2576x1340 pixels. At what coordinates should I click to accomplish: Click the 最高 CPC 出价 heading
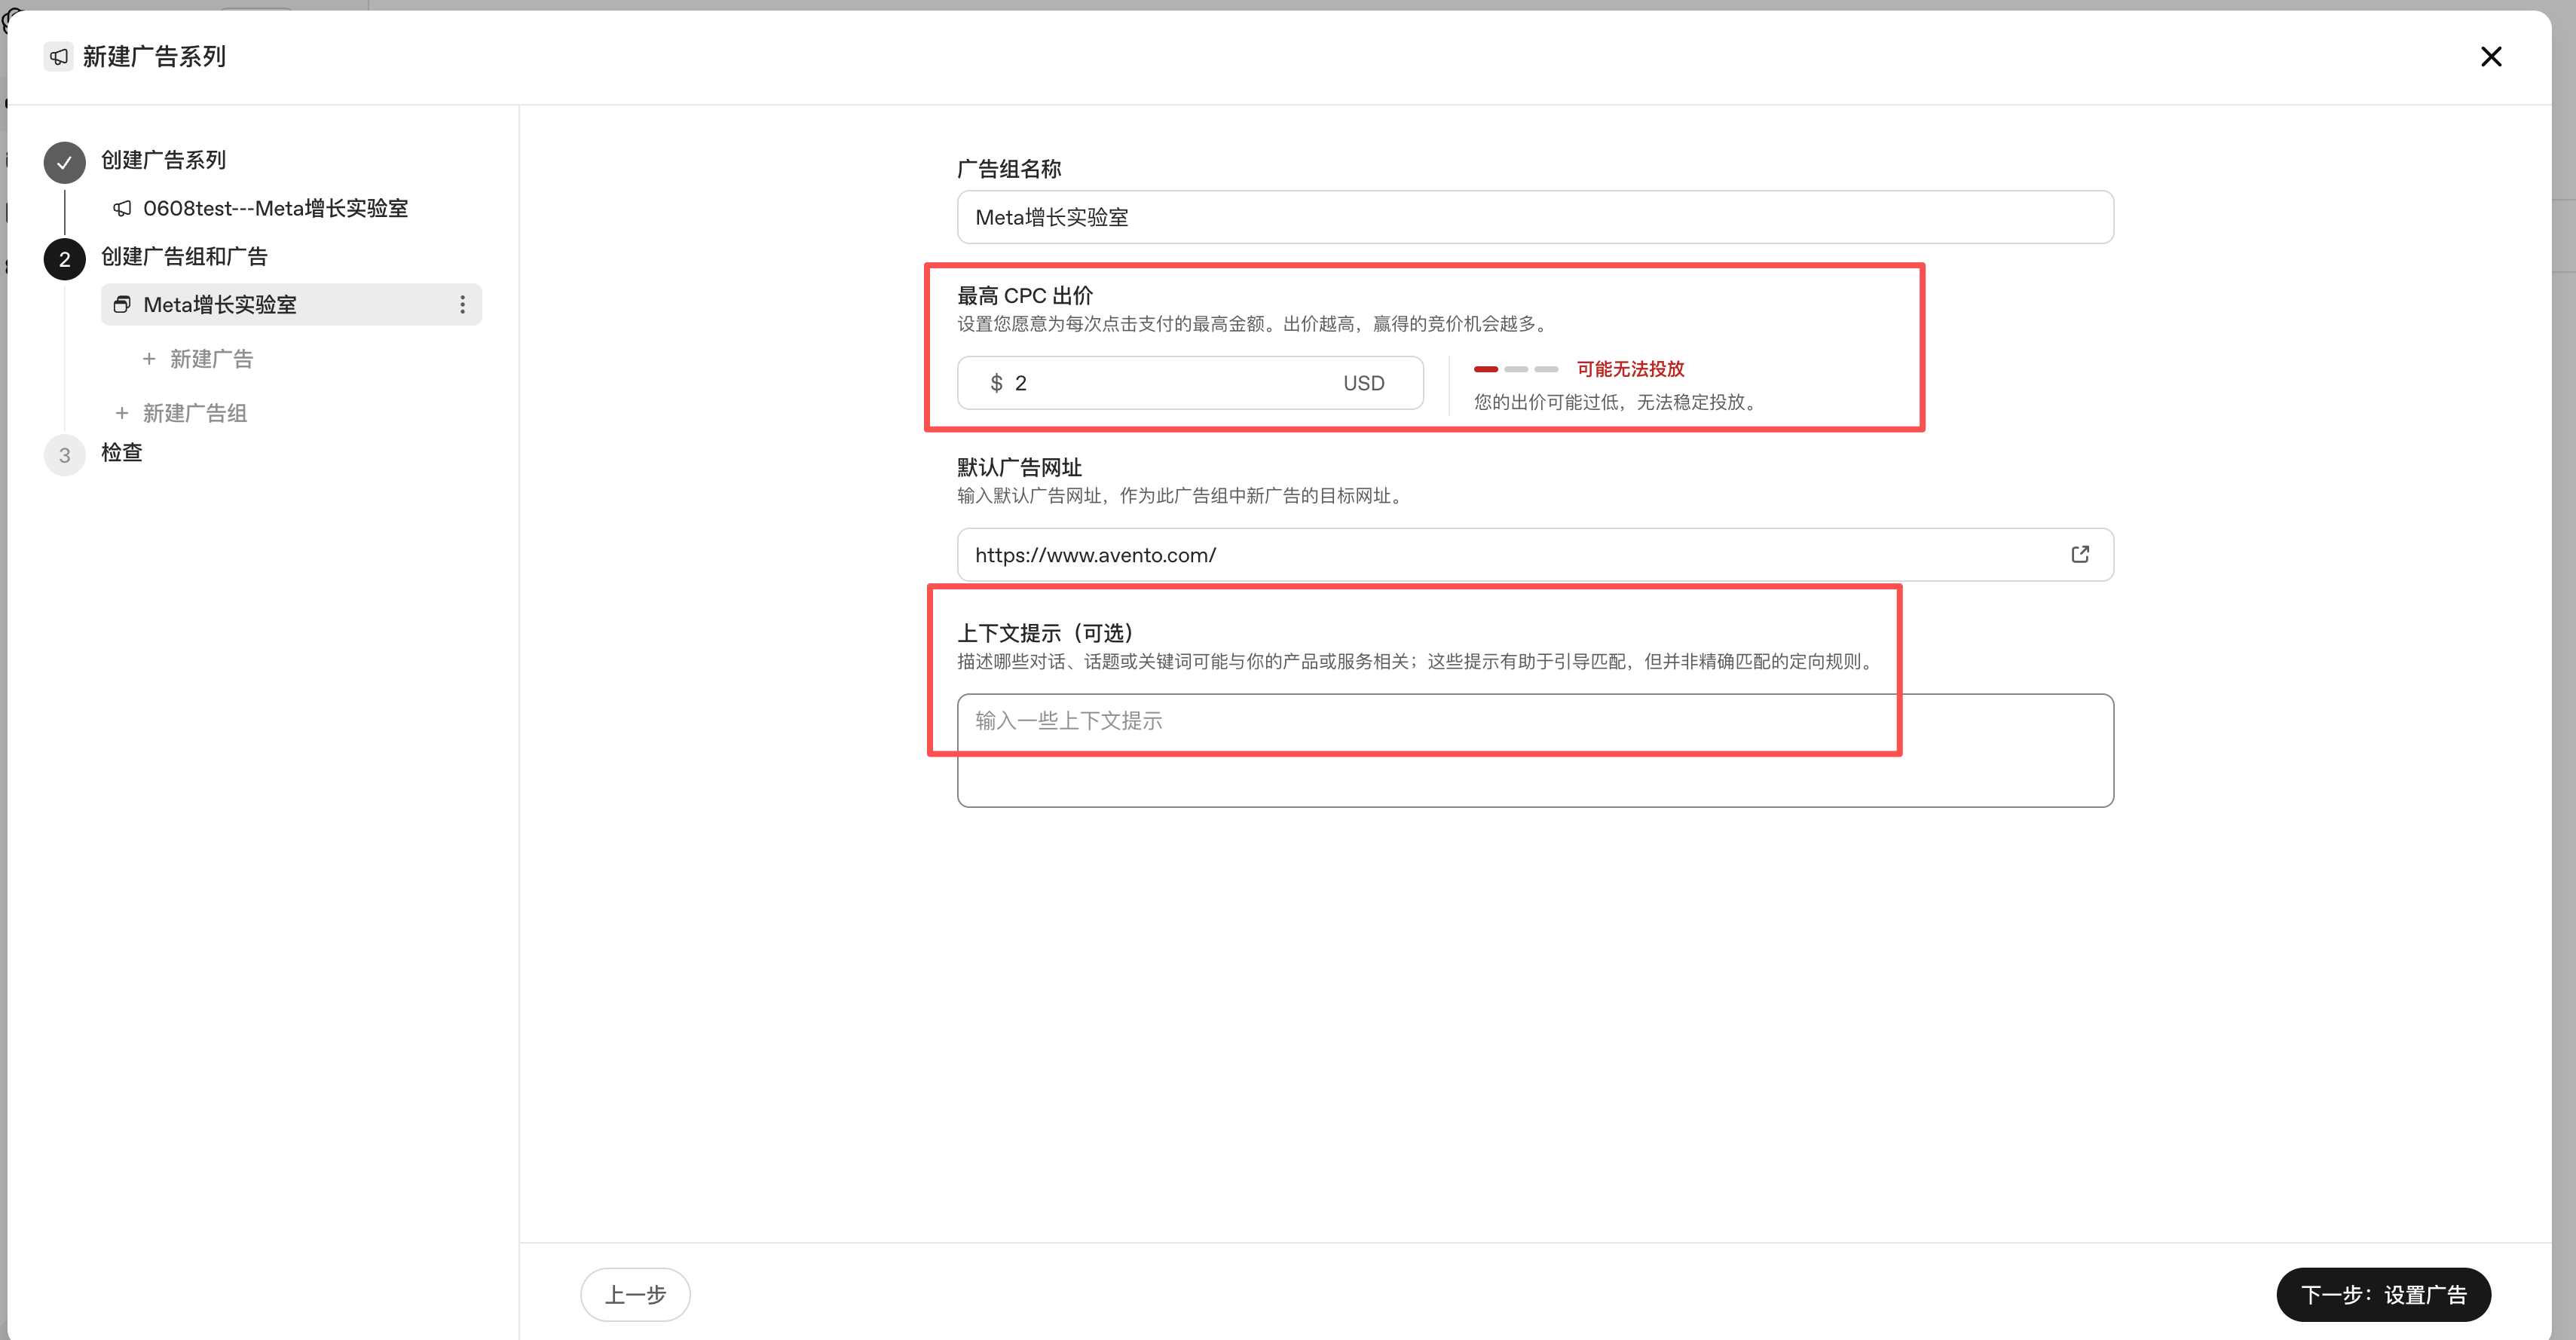pyautogui.click(x=1025, y=296)
